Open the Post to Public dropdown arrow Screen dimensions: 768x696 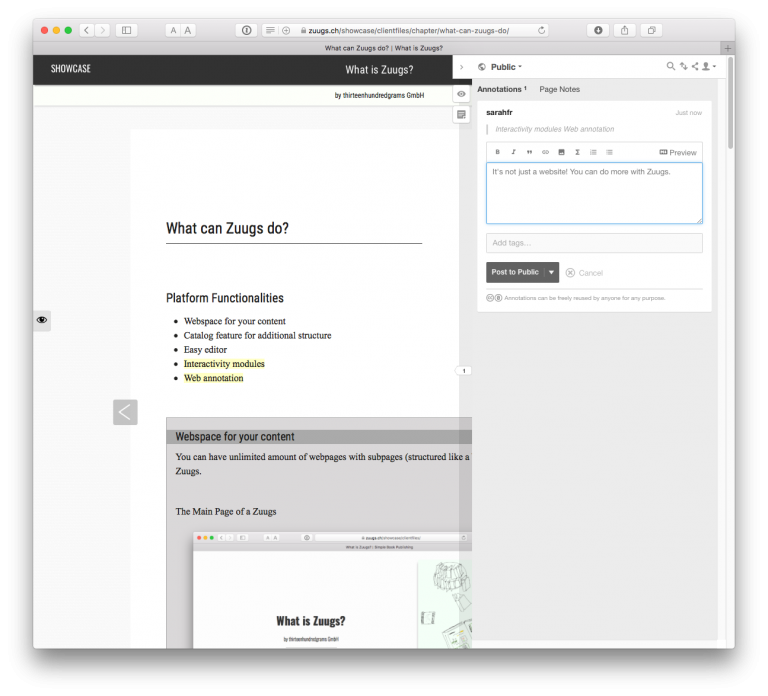[x=551, y=272]
